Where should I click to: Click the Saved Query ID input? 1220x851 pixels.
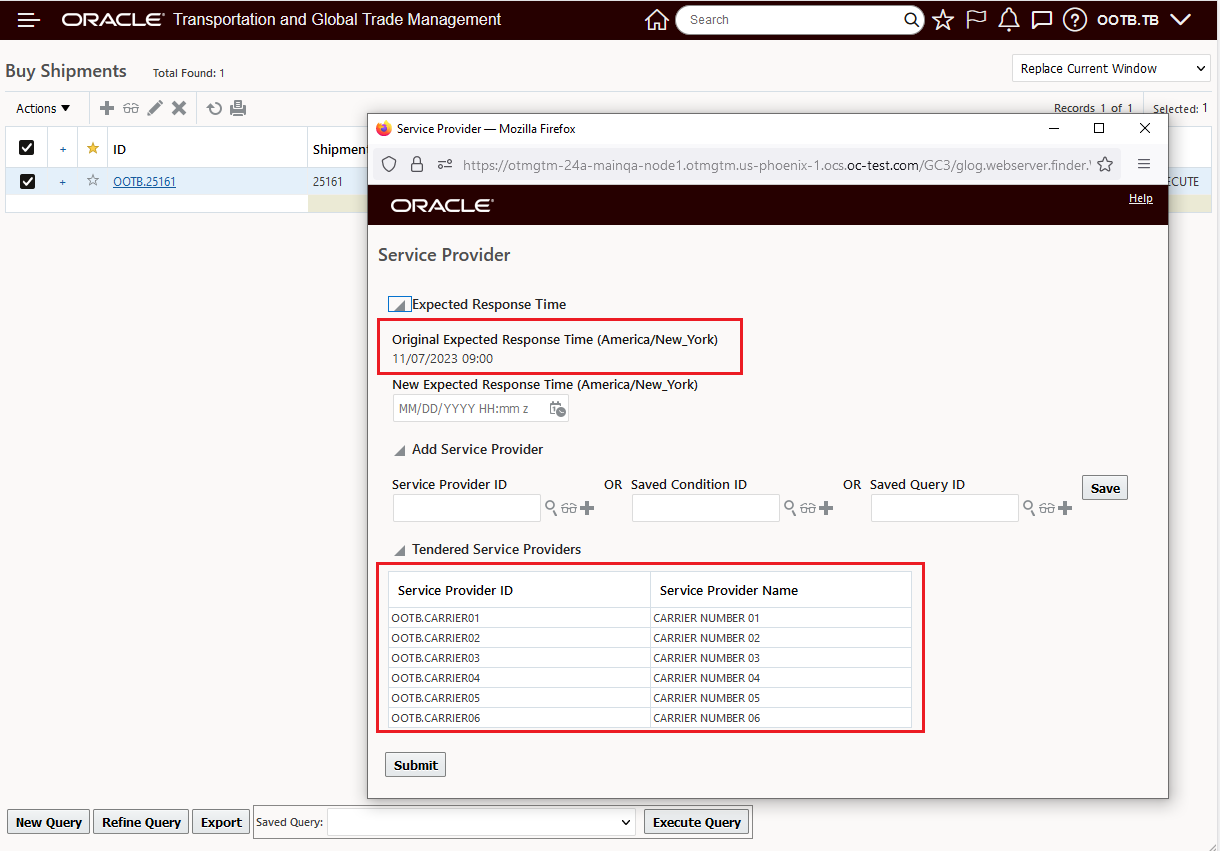point(945,508)
